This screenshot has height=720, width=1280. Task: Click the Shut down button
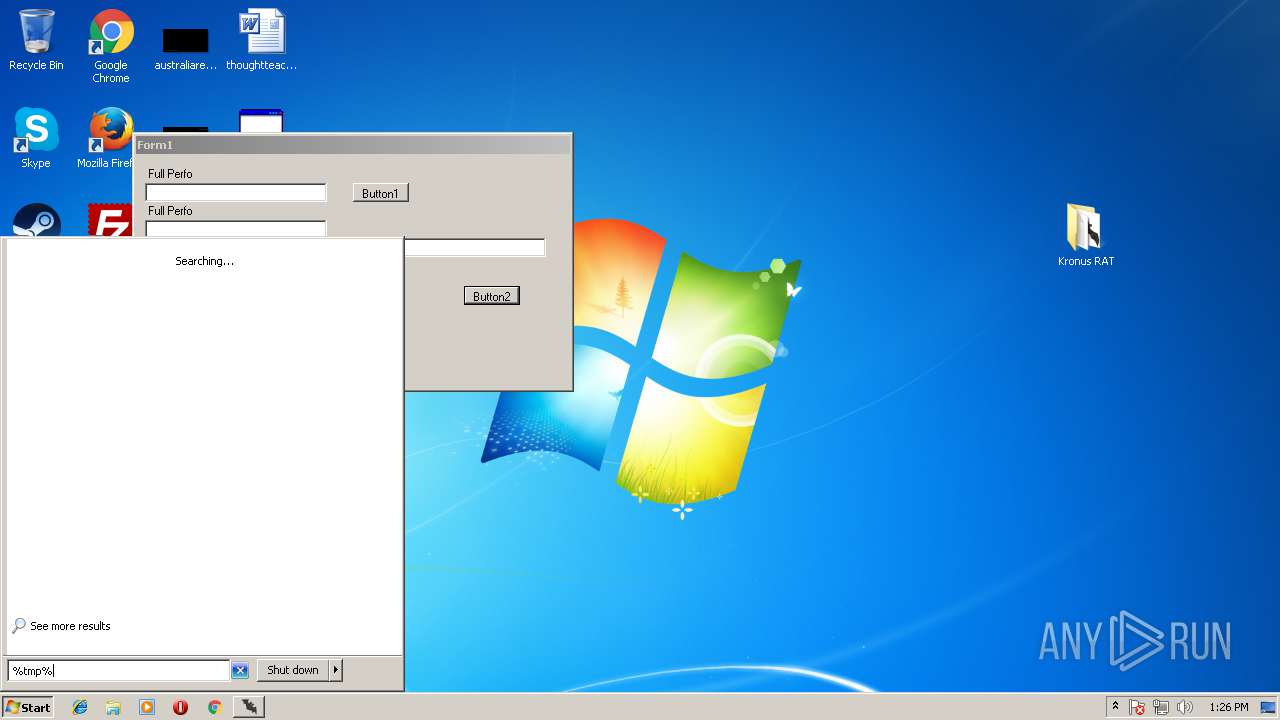tap(293, 670)
